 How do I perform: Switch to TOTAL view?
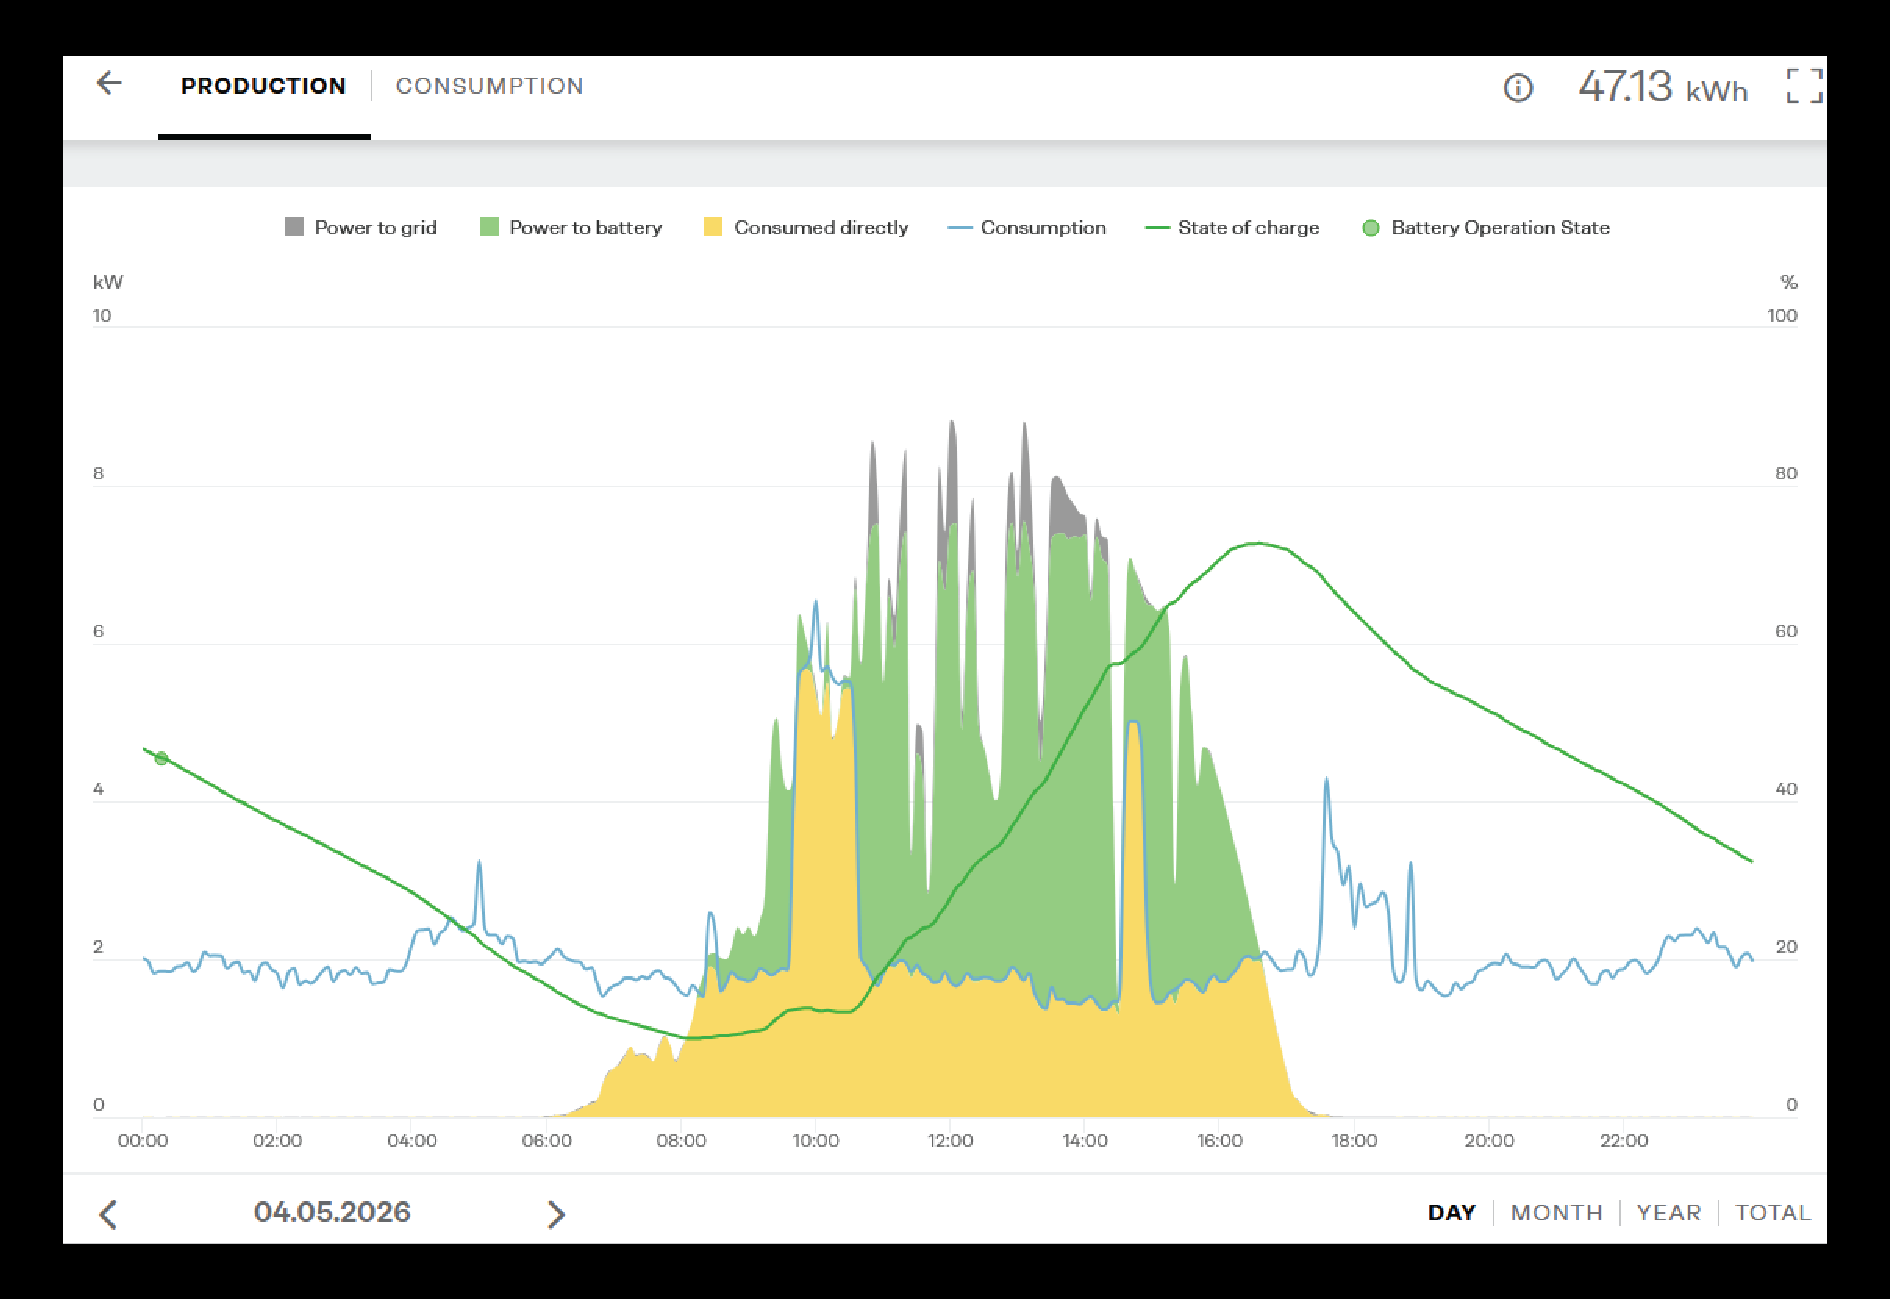pyautogui.click(x=1773, y=1212)
